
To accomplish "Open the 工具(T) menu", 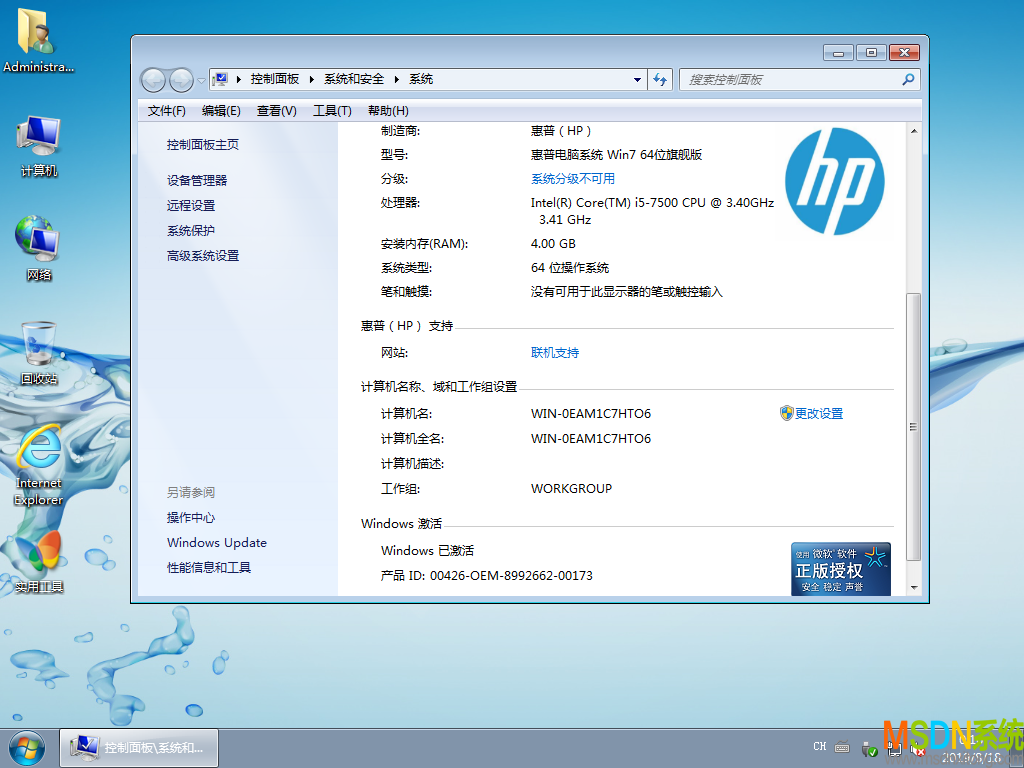I will 332,111.
